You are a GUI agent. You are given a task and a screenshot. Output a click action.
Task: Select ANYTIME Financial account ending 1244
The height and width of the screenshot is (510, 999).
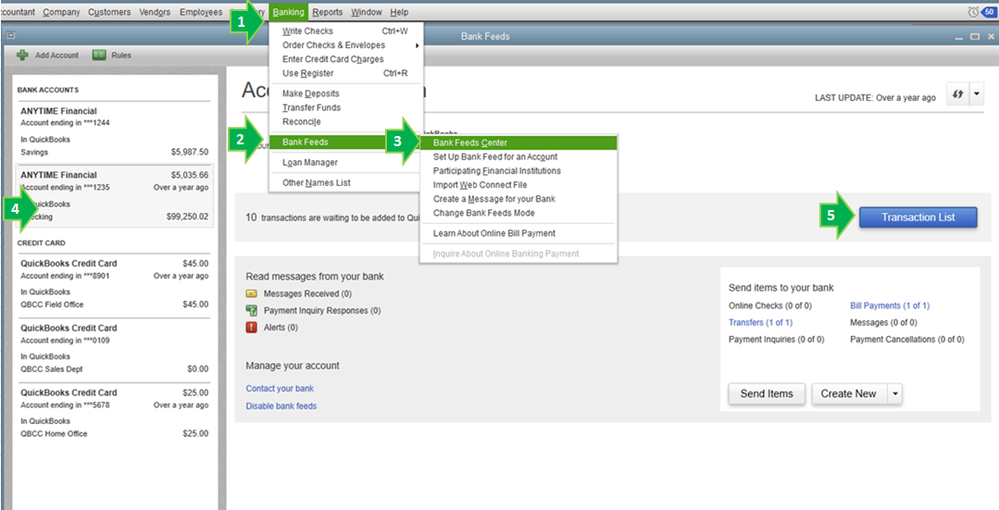(114, 132)
